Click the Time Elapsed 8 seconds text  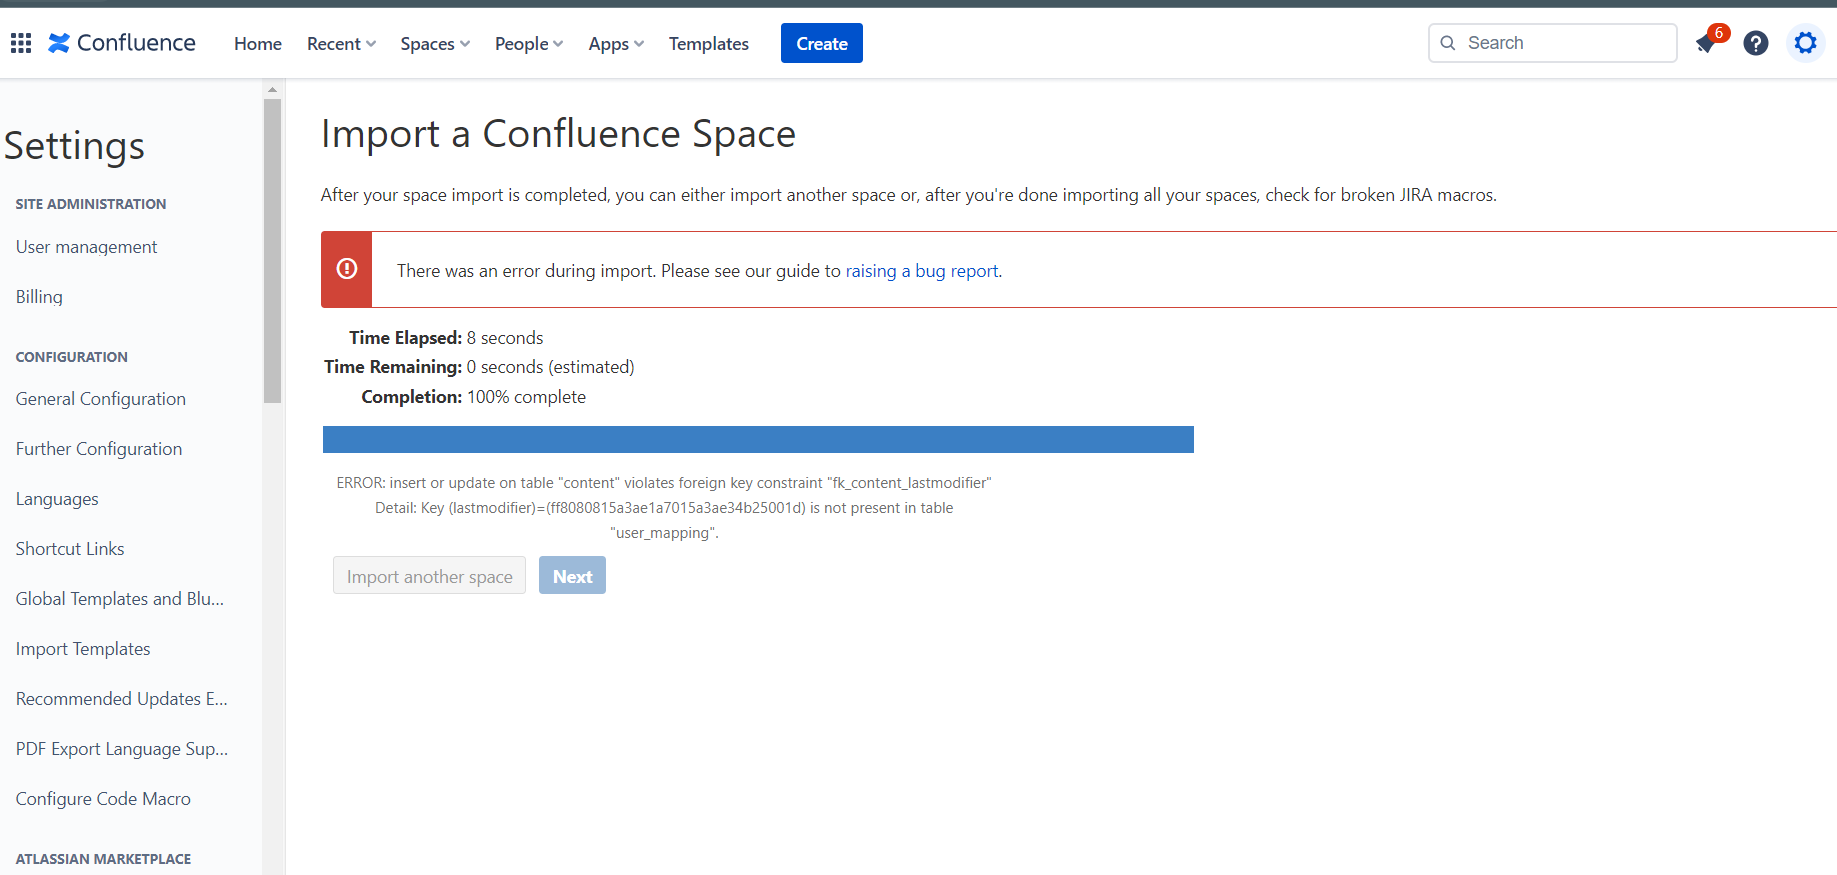click(x=446, y=338)
